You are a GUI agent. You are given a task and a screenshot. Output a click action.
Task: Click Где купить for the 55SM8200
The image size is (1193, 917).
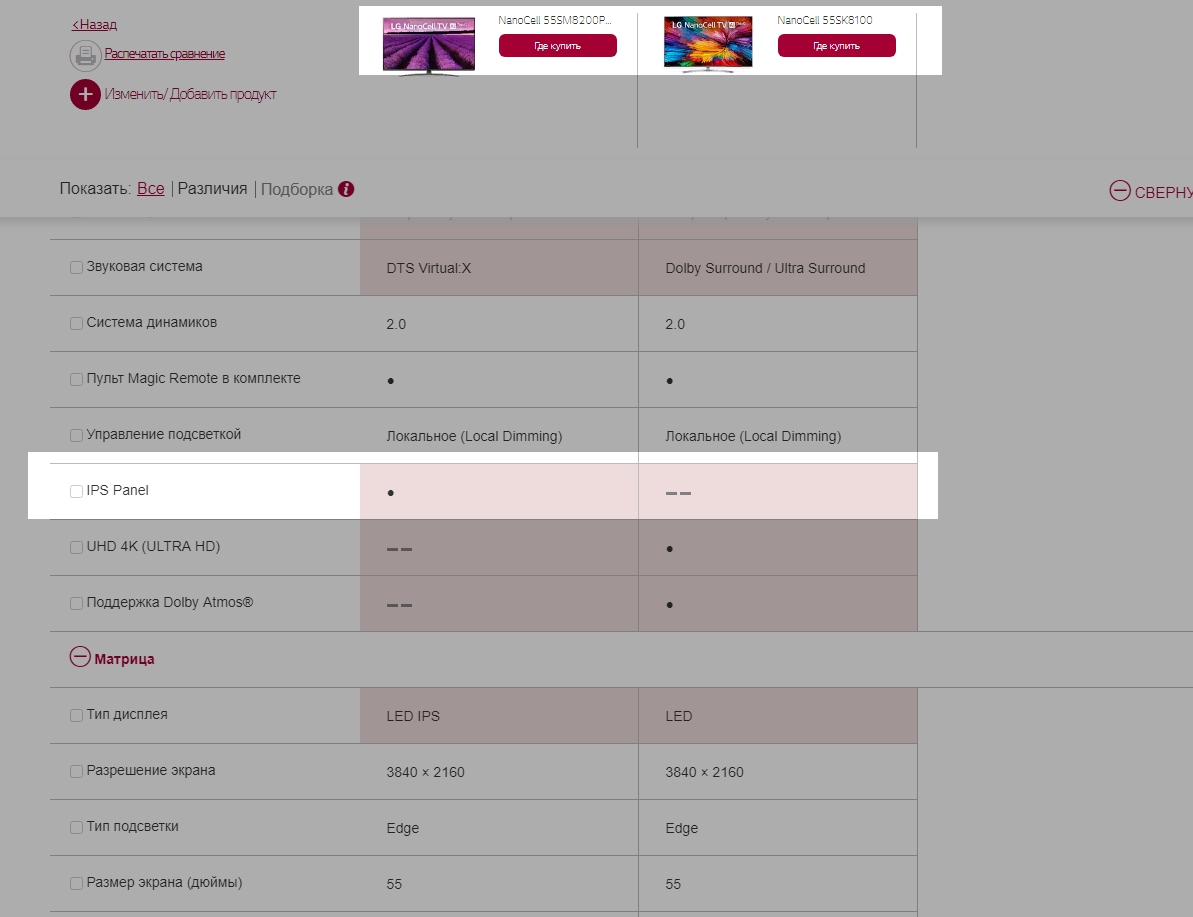(557, 46)
